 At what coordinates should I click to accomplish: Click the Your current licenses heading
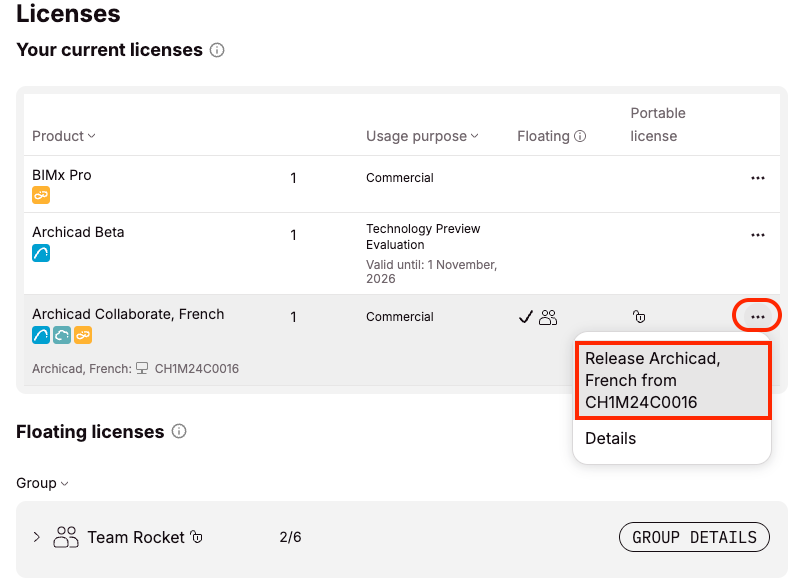point(109,50)
